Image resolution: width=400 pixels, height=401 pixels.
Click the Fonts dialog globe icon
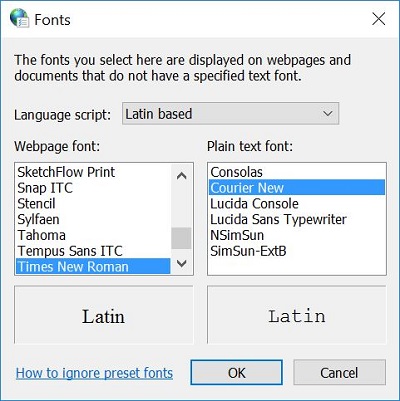tap(19, 18)
